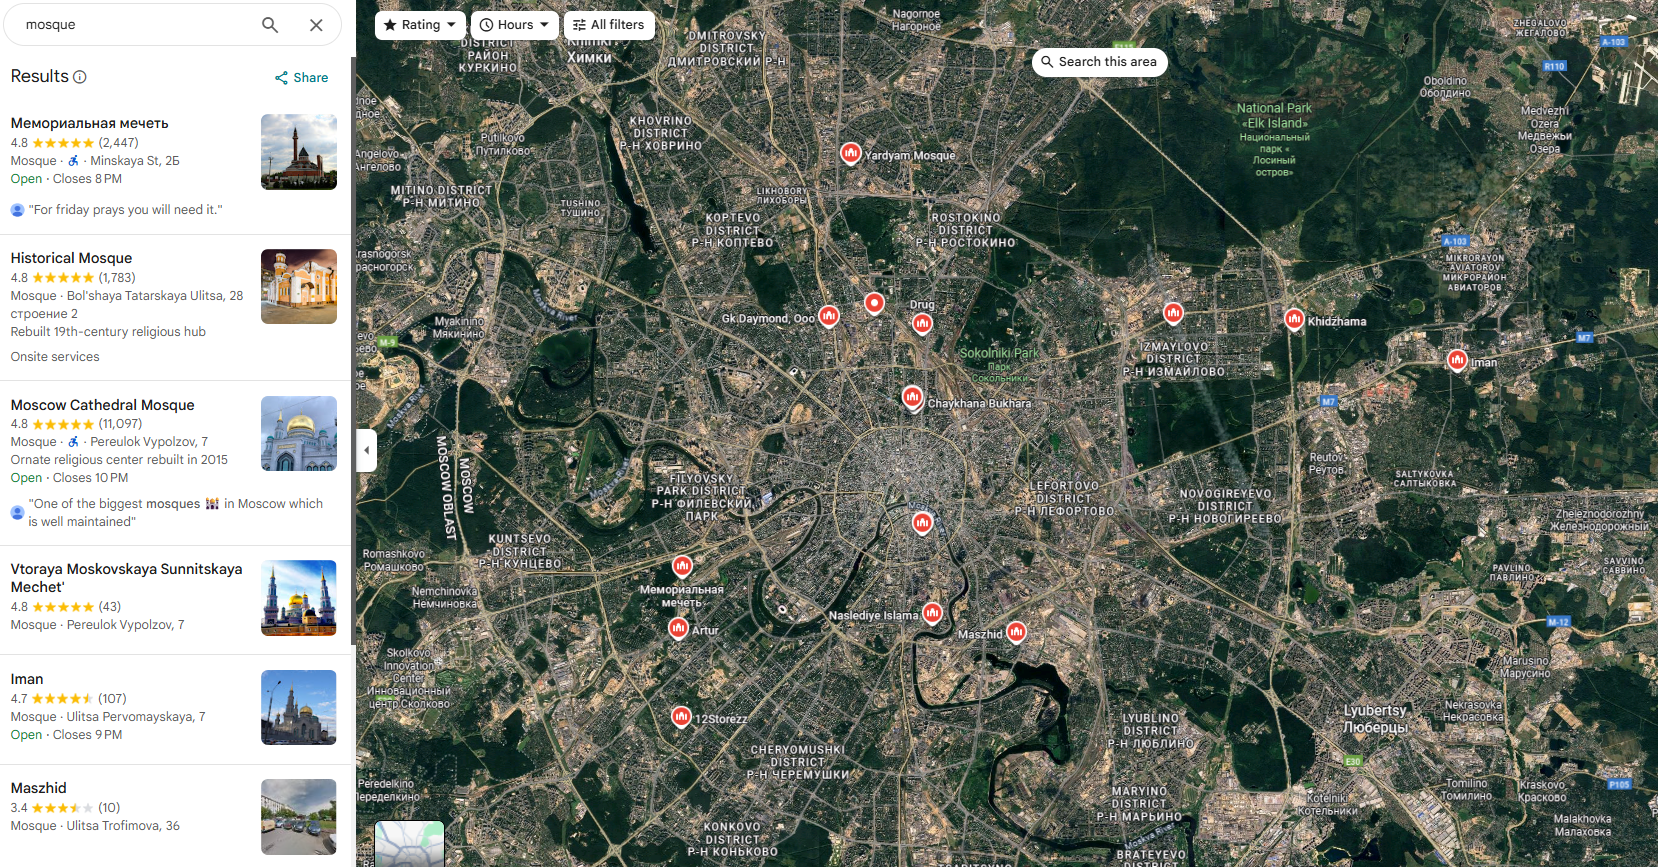Select Мемориальная мечеть result title
This screenshot has height=867, width=1658.
coord(90,123)
